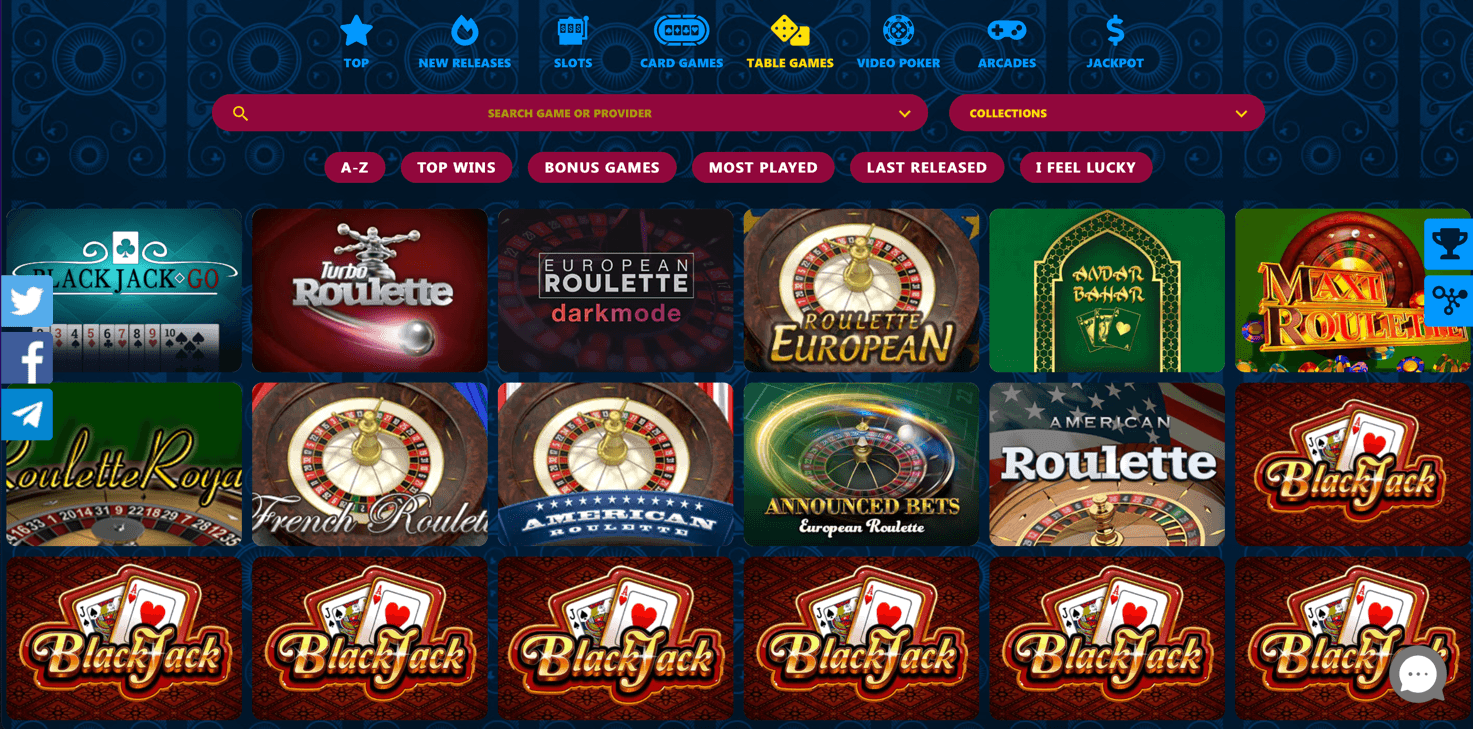Open the Slots machine icon
Screen dimensions: 1473x729
[x=573, y=30]
